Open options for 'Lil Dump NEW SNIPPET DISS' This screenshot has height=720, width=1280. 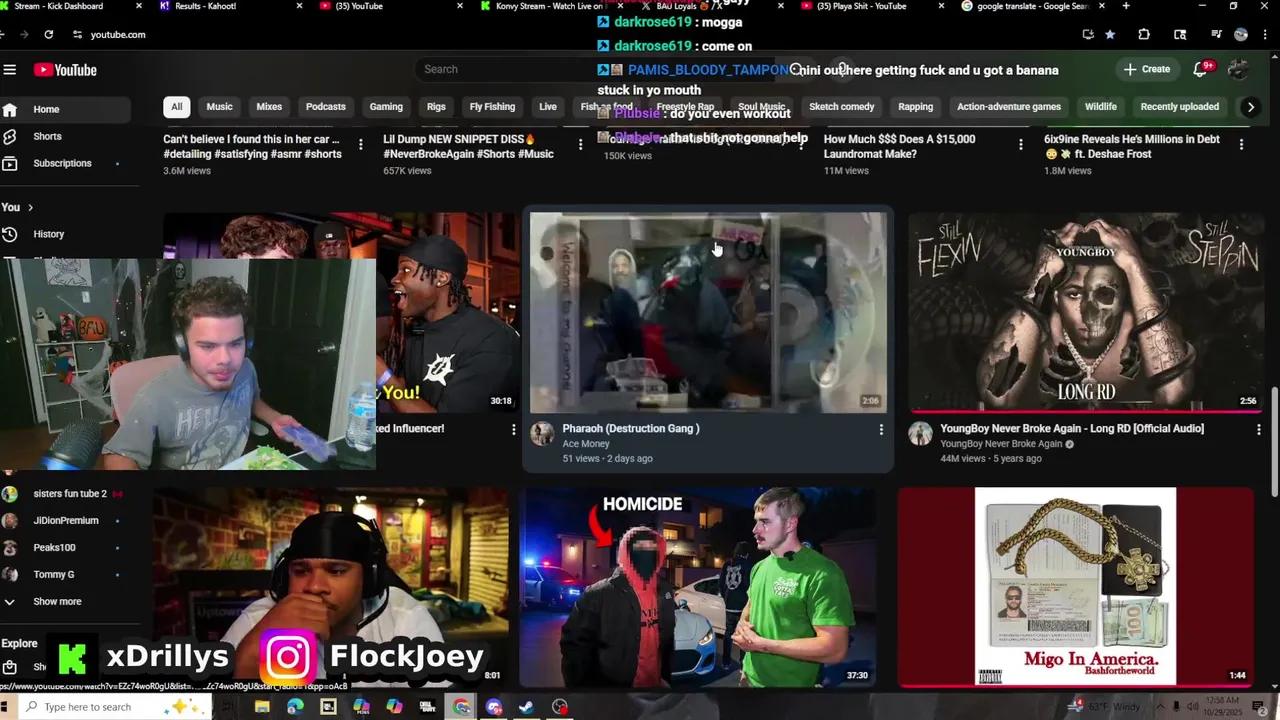(x=580, y=145)
